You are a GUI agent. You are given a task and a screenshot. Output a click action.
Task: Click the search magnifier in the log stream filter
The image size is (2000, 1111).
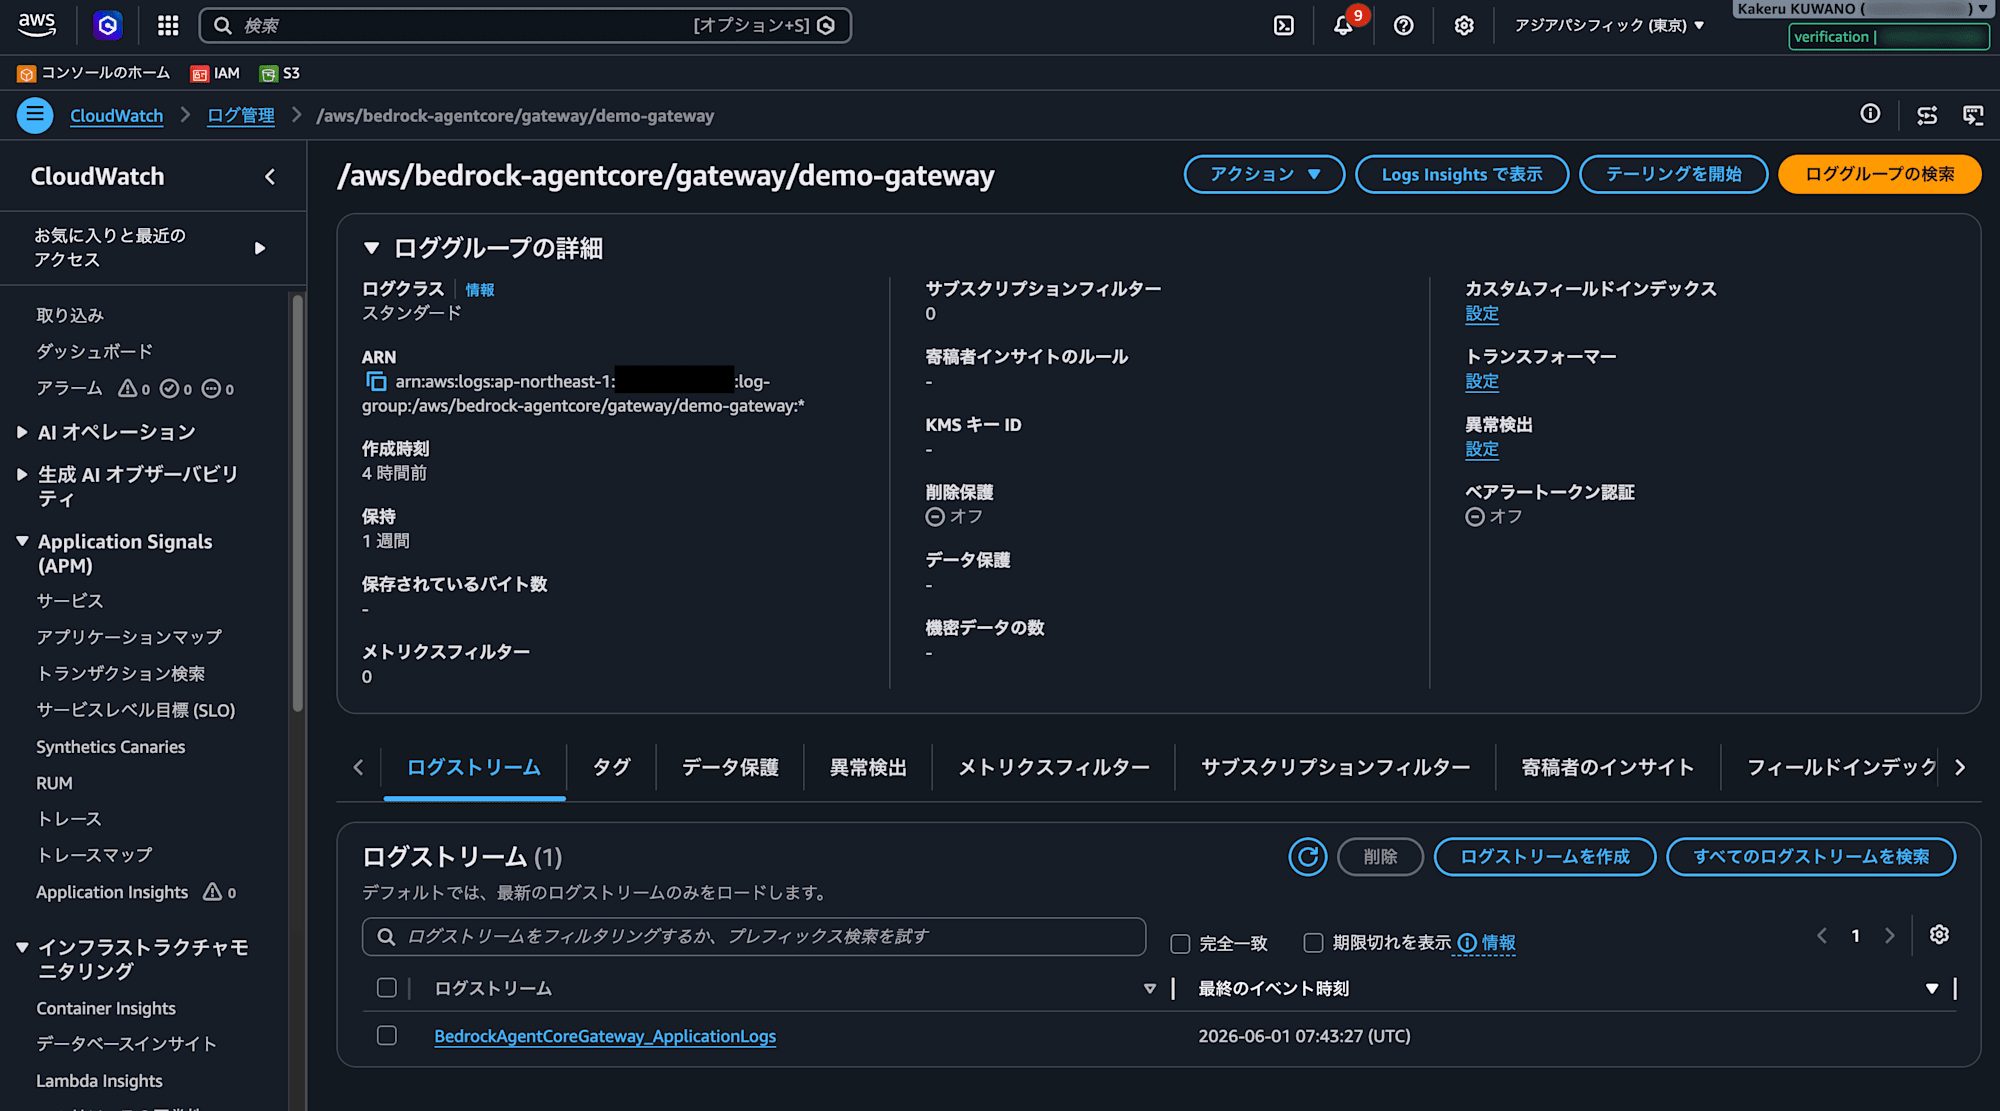tap(386, 936)
